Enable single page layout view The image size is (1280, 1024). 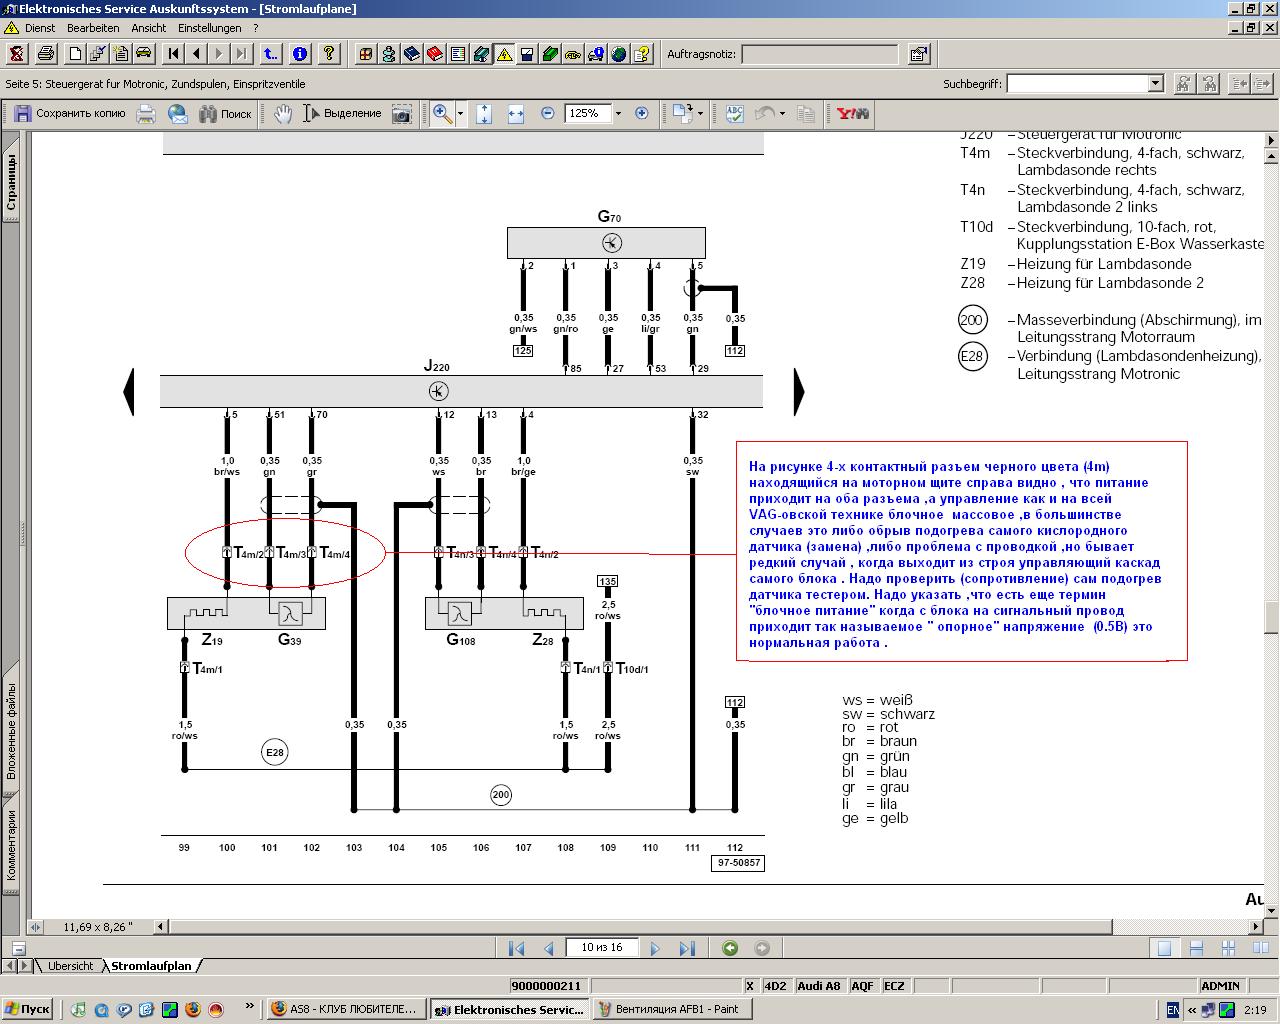(x=1164, y=948)
